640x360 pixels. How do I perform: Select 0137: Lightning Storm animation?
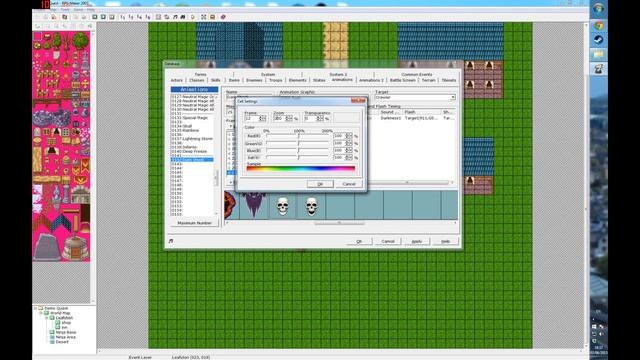pyautogui.click(x=192, y=139)
